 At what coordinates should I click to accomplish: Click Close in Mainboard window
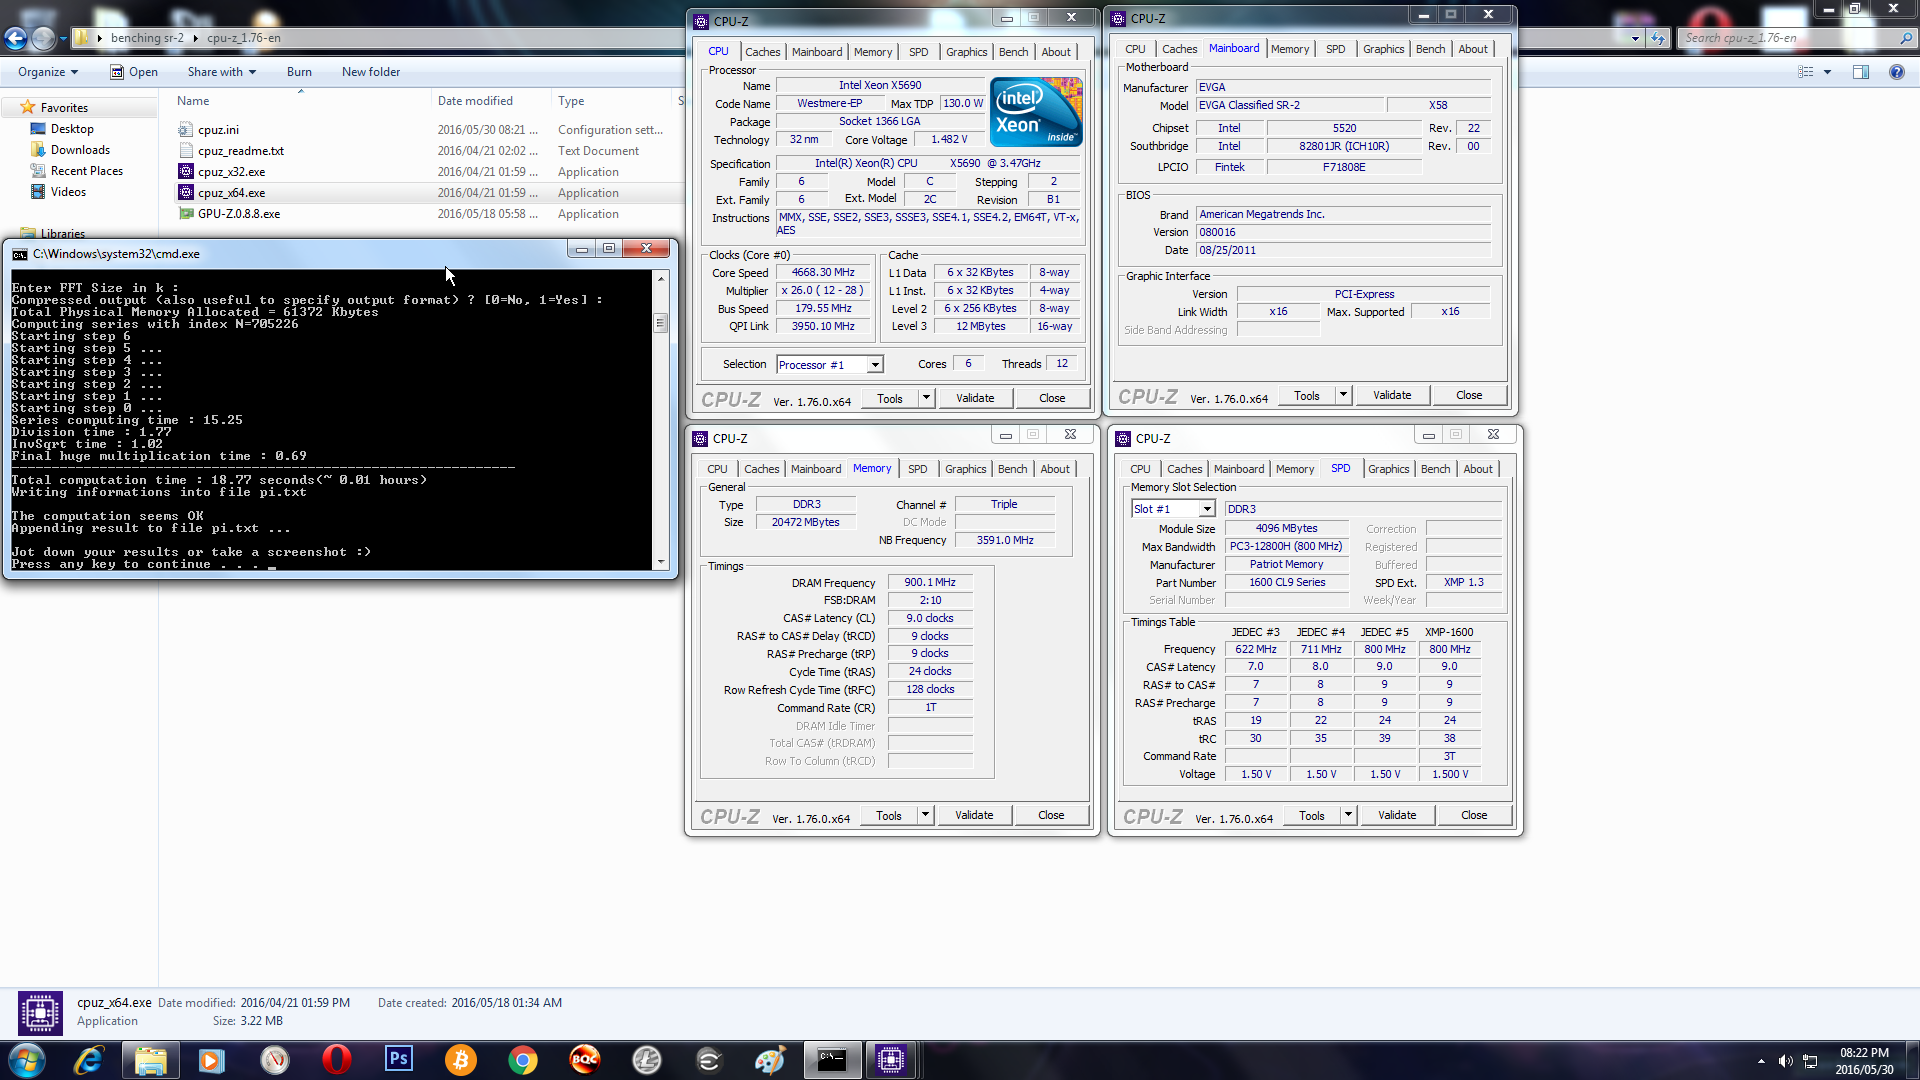tap(1469, 395)
